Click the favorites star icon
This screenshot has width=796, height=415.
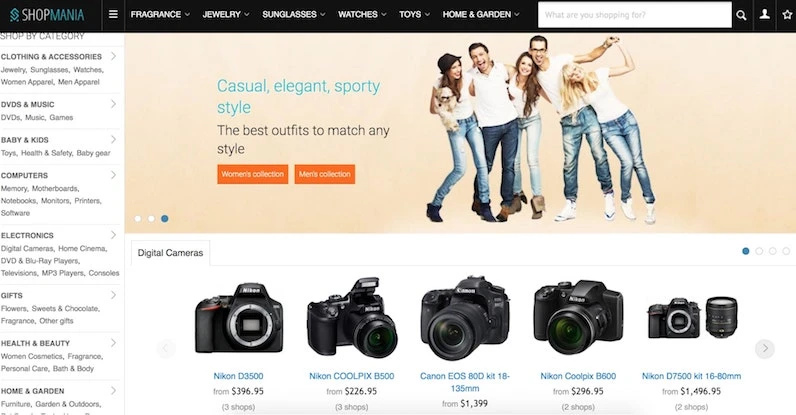(787, 15)
